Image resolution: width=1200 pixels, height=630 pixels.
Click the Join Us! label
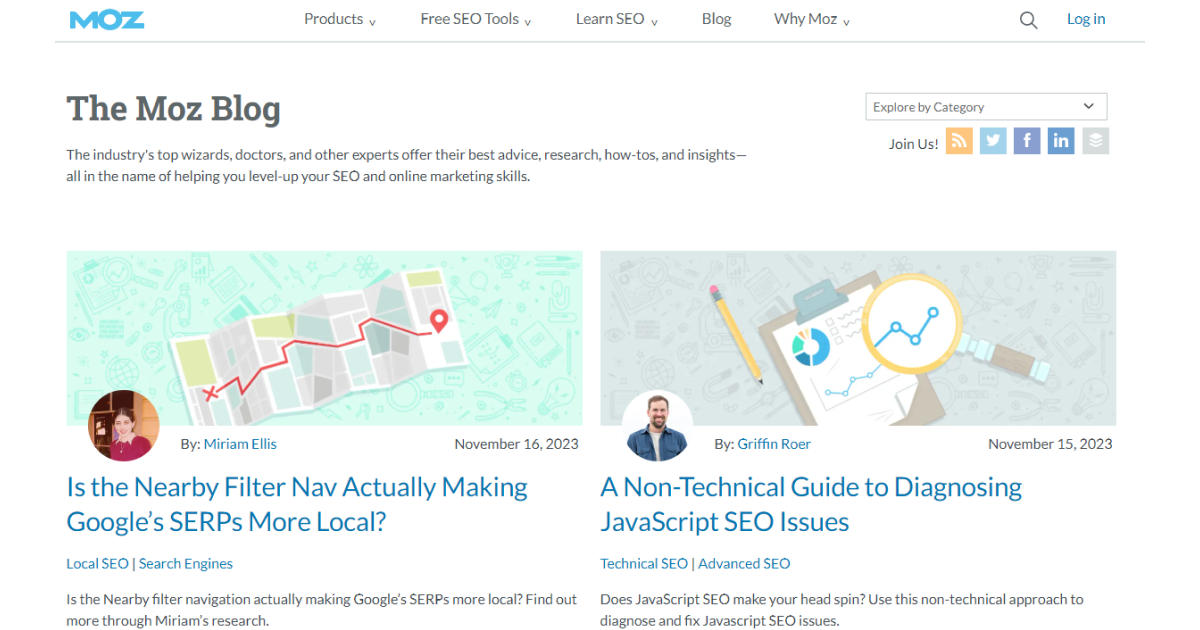pyautogui.click(x=914, y=144)
